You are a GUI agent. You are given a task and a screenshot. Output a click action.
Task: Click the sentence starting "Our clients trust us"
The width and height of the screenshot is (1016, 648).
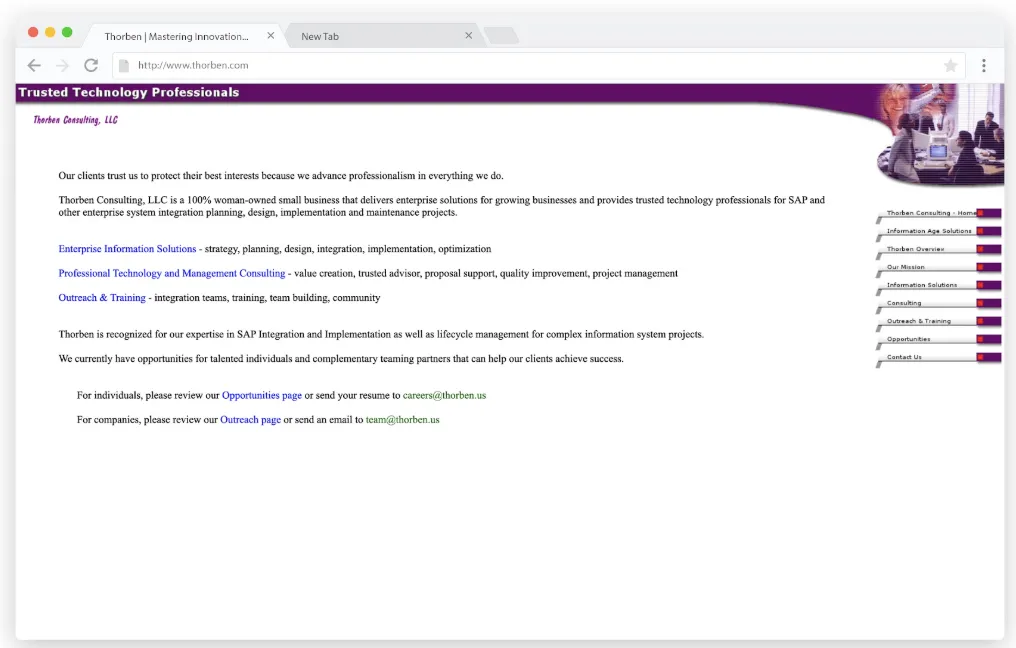(x=281, y=176)
